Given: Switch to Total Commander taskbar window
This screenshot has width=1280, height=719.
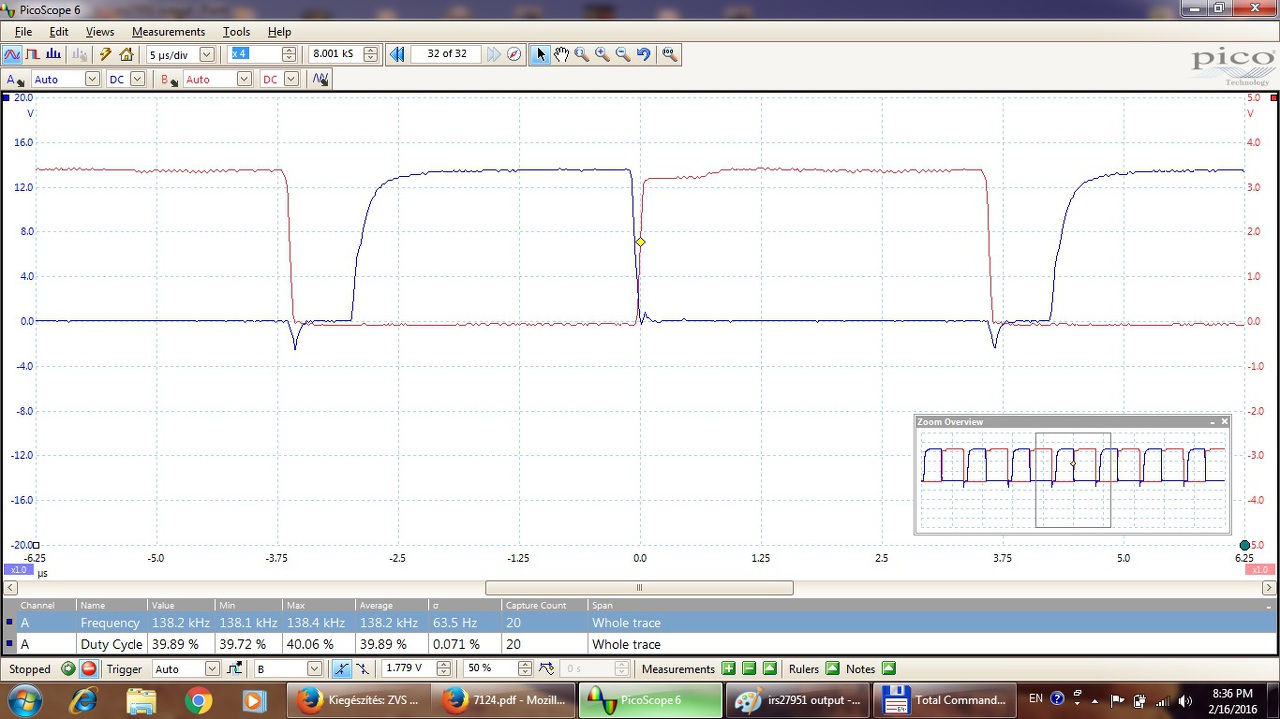Looking at the screenshot, I should click(x=945, y=701).
